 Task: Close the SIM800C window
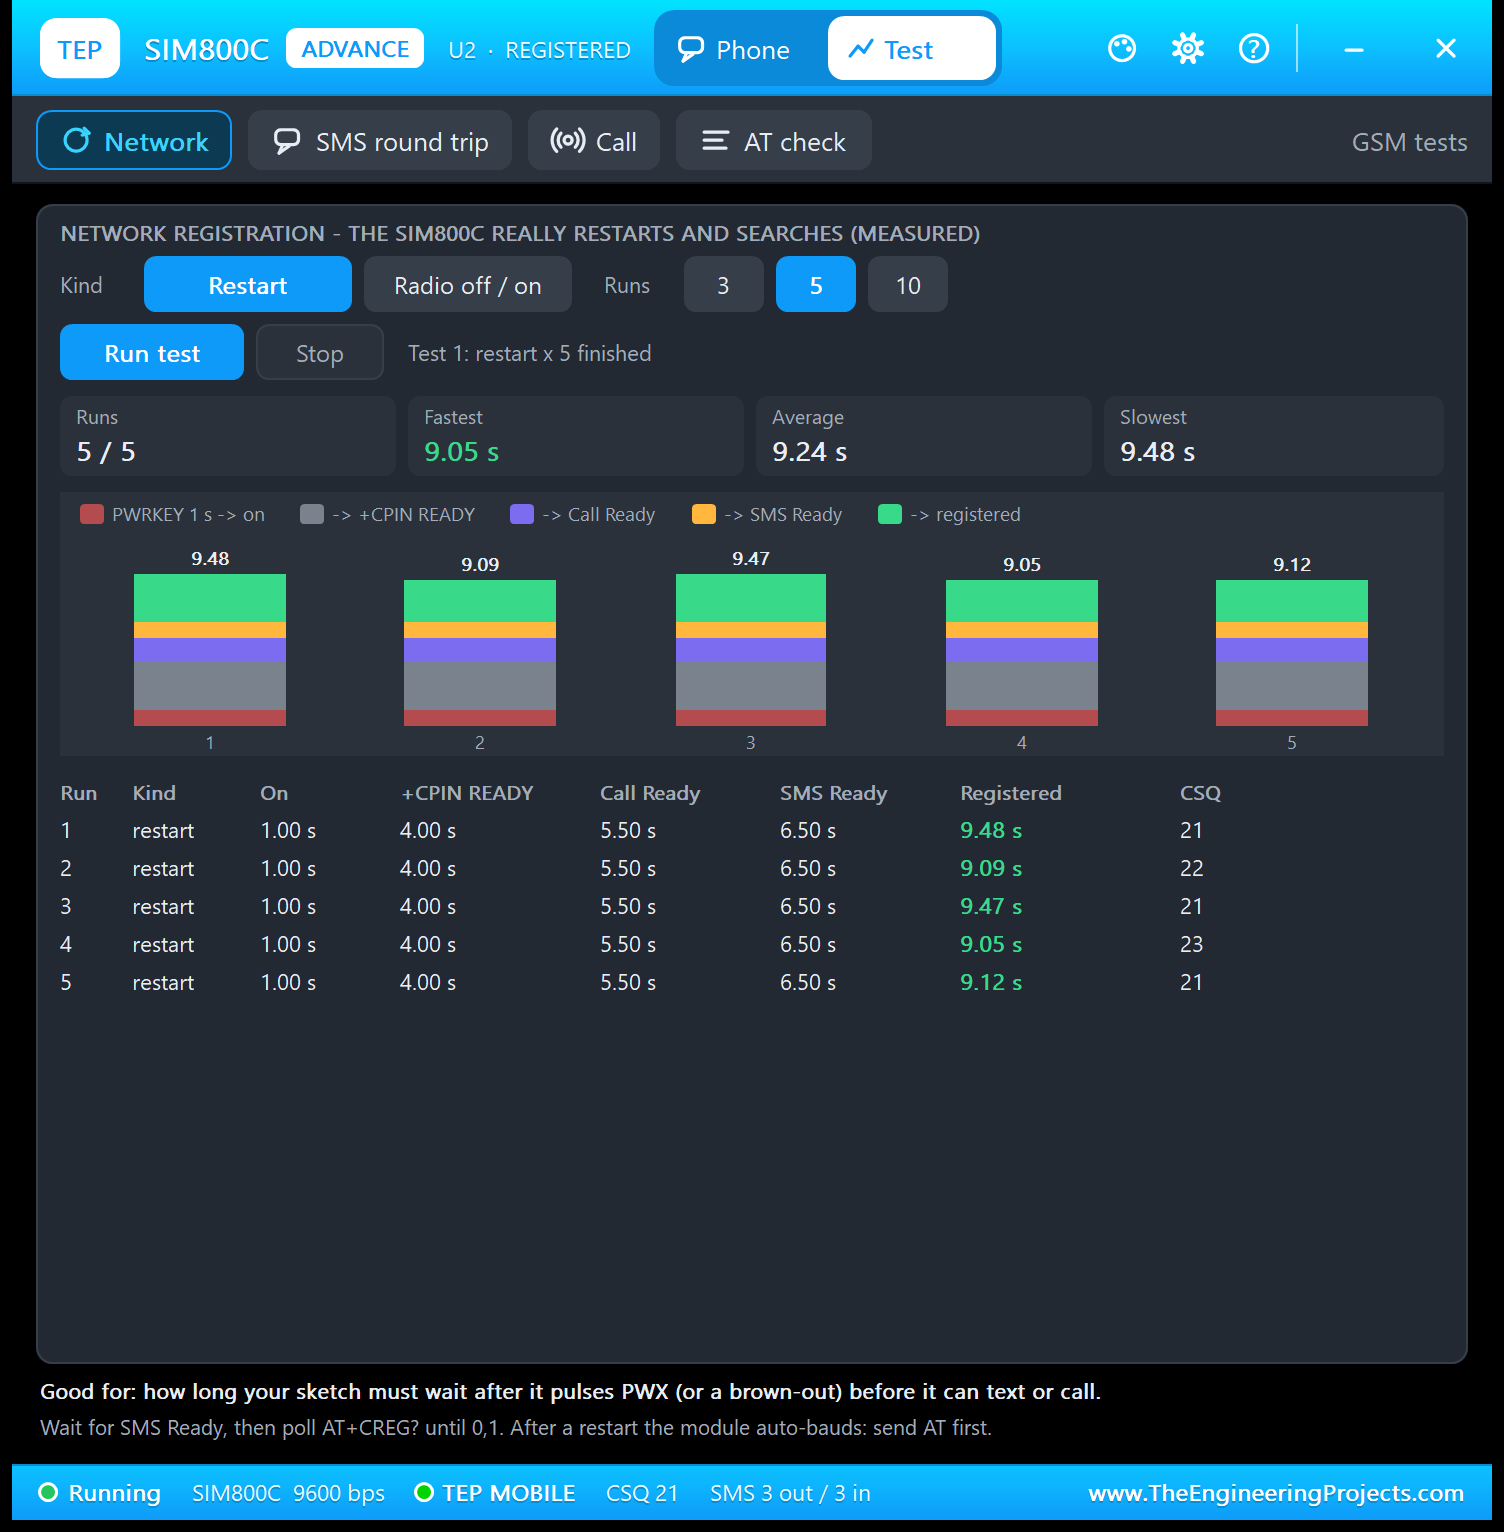click(1446, 48)
